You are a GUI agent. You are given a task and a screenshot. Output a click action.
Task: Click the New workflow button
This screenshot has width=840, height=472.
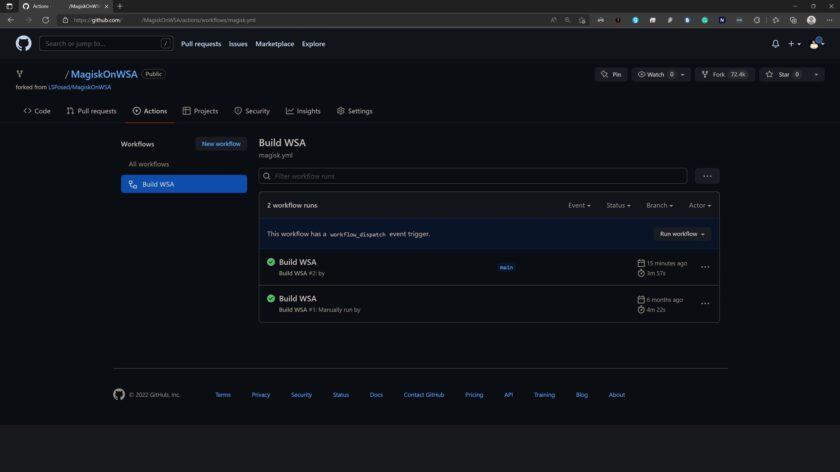pyautogui.click(x=221, y=144)
